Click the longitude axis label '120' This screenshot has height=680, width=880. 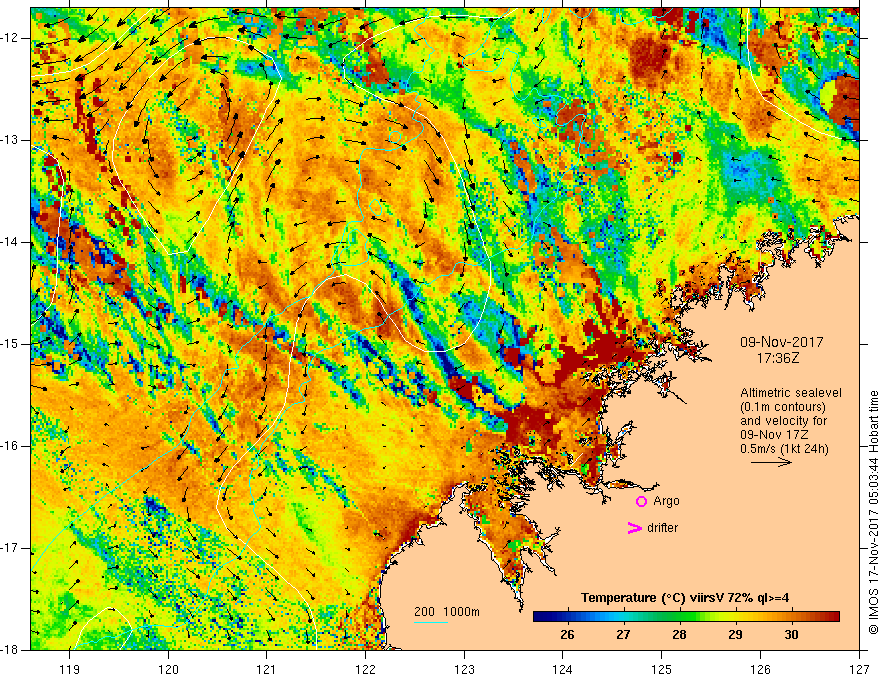point(168,669)
